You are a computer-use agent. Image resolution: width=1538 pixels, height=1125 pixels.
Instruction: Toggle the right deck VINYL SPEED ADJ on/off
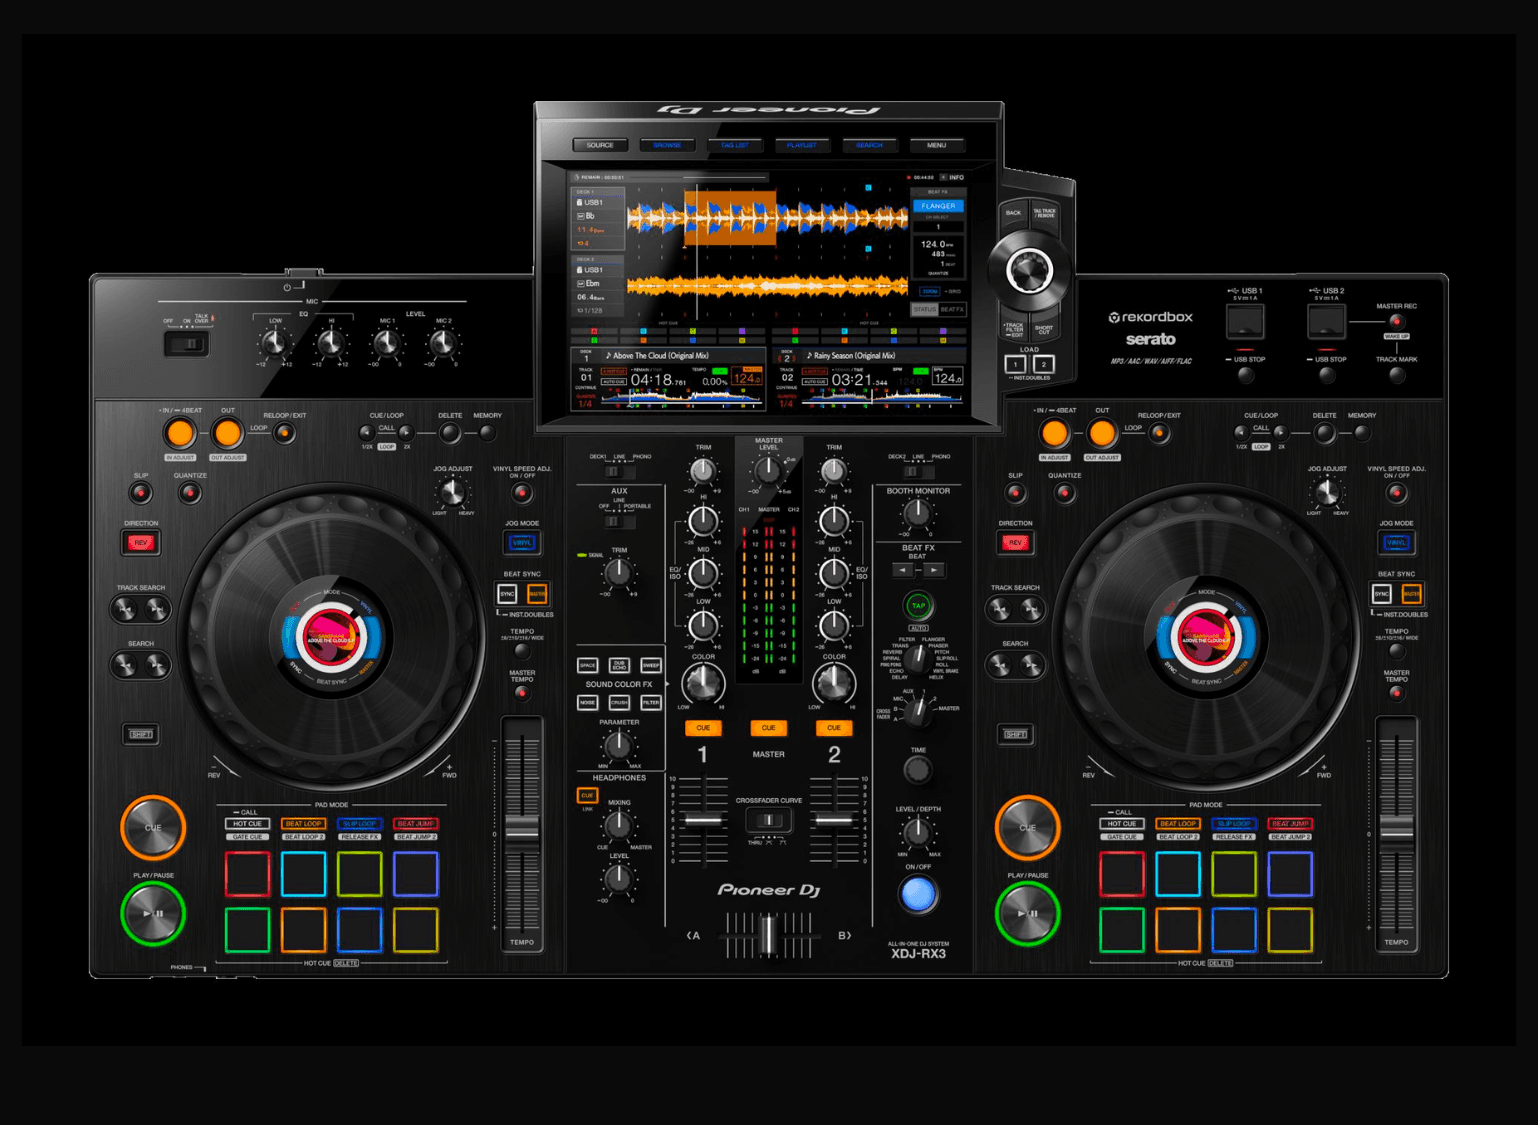[1396, 493]
